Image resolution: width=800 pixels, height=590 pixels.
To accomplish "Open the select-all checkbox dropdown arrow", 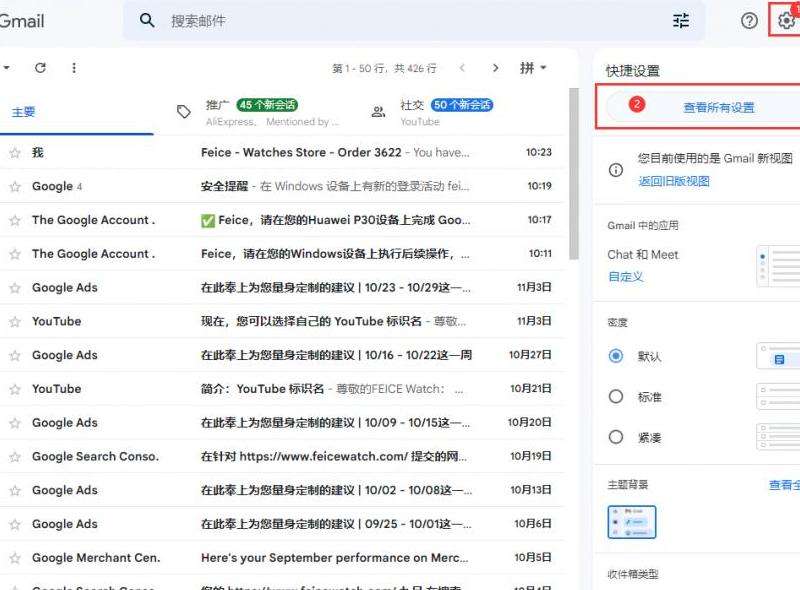I will click(7, 68).
